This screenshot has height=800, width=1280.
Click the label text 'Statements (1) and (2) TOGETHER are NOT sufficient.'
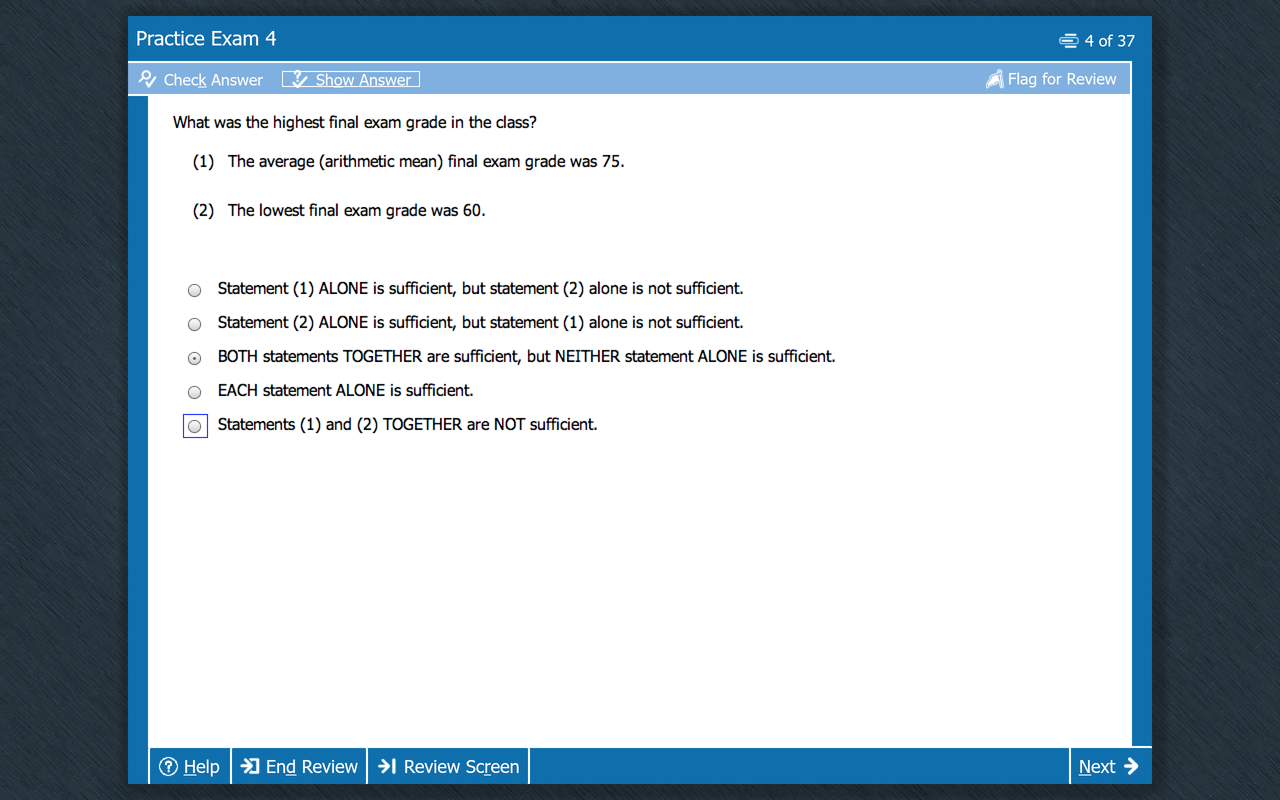click(407, 425)
